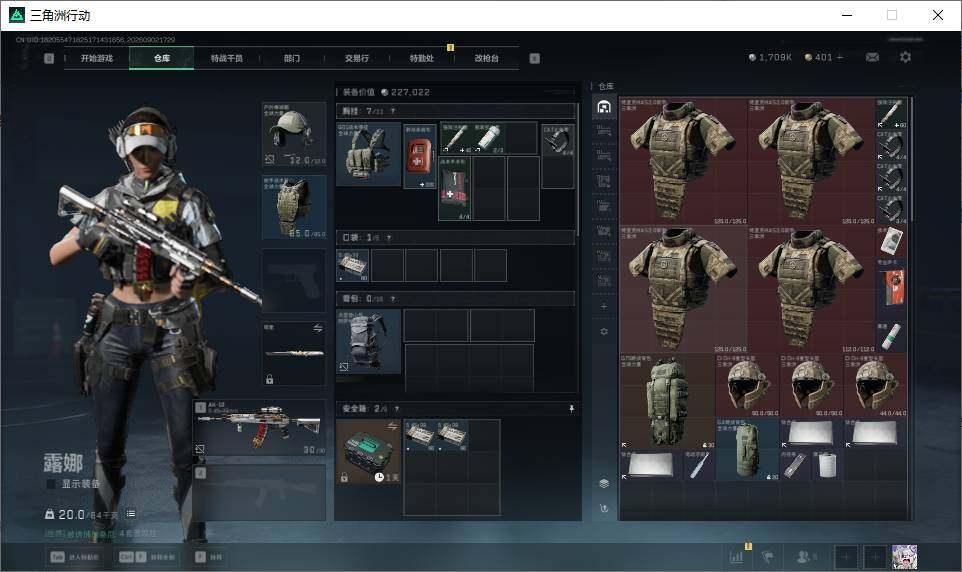This screenshot has height=572, width=962.
Task: Select the equipped helmet slot
Action: point(294,134)
